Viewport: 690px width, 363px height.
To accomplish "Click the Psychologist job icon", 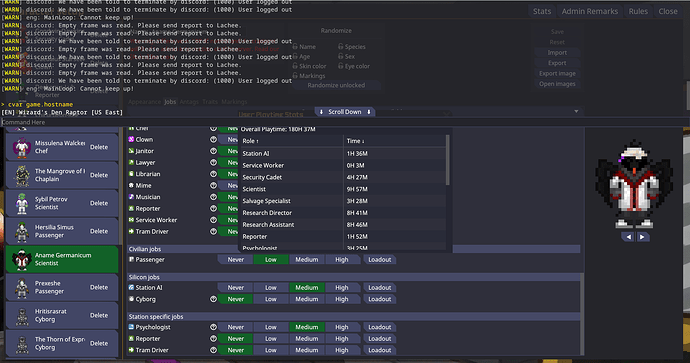I will (x=131, y=327).
